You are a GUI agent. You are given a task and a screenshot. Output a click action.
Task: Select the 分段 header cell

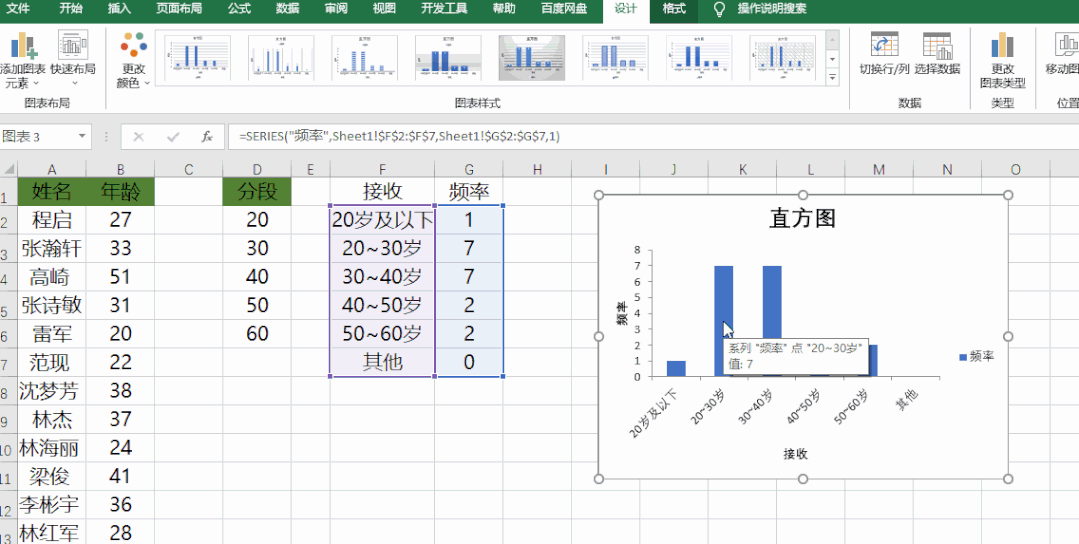tap(257, 191)
